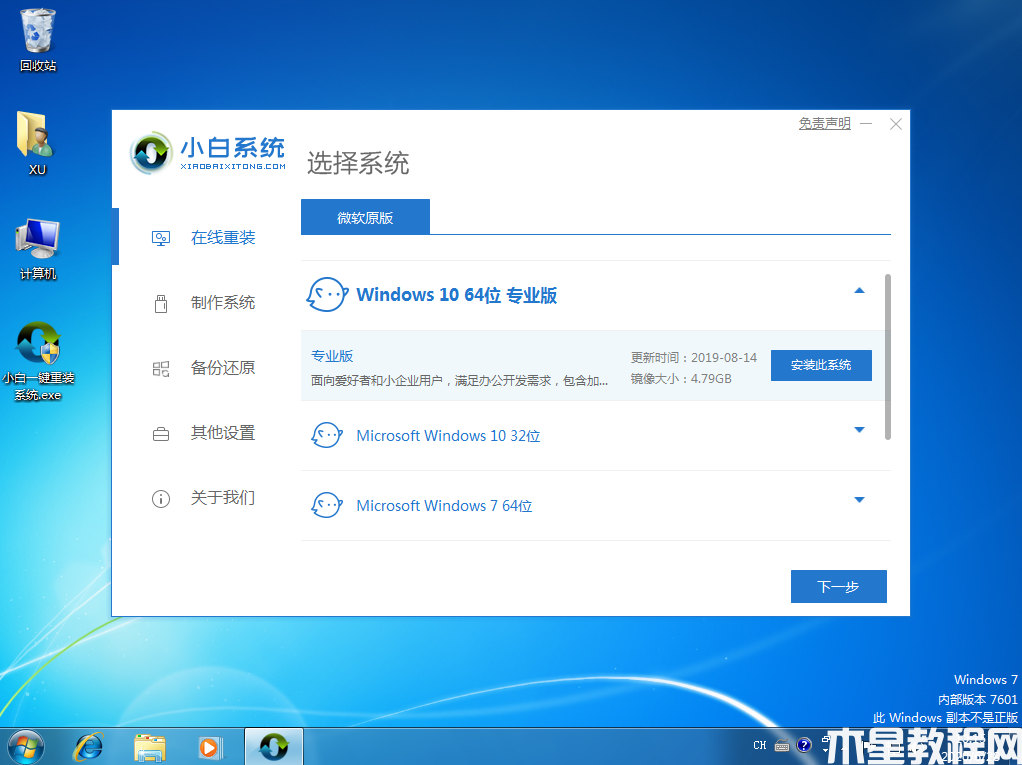Open the Windows Start menu orb
The image size is (1022, 765).
(25, 747)
